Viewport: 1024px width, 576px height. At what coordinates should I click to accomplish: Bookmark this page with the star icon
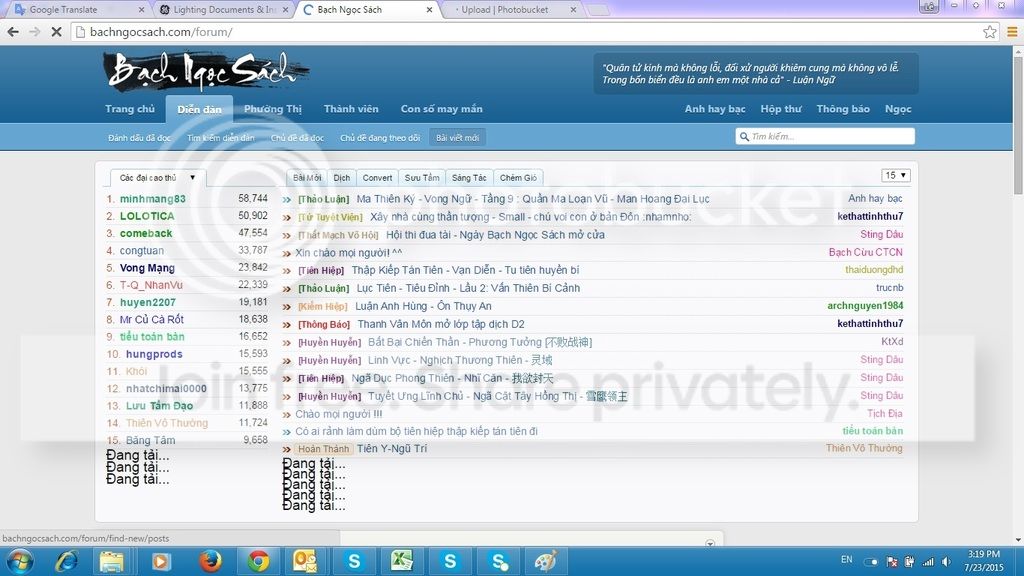[989, 32]
